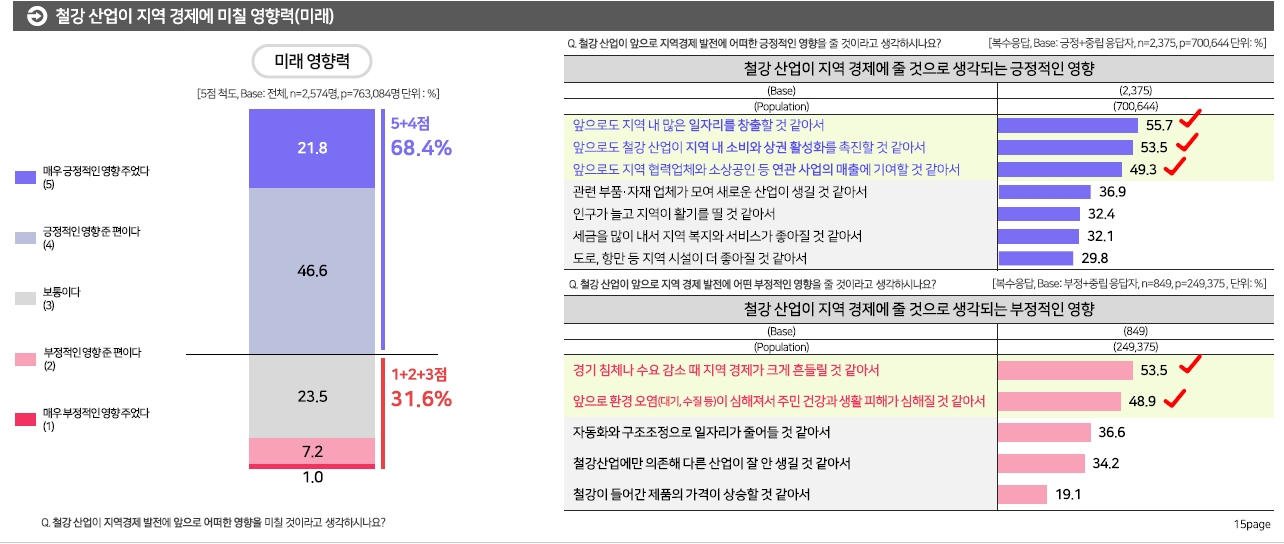
Task: Click the red checkmark next to 48.9
Action: 1174,398
